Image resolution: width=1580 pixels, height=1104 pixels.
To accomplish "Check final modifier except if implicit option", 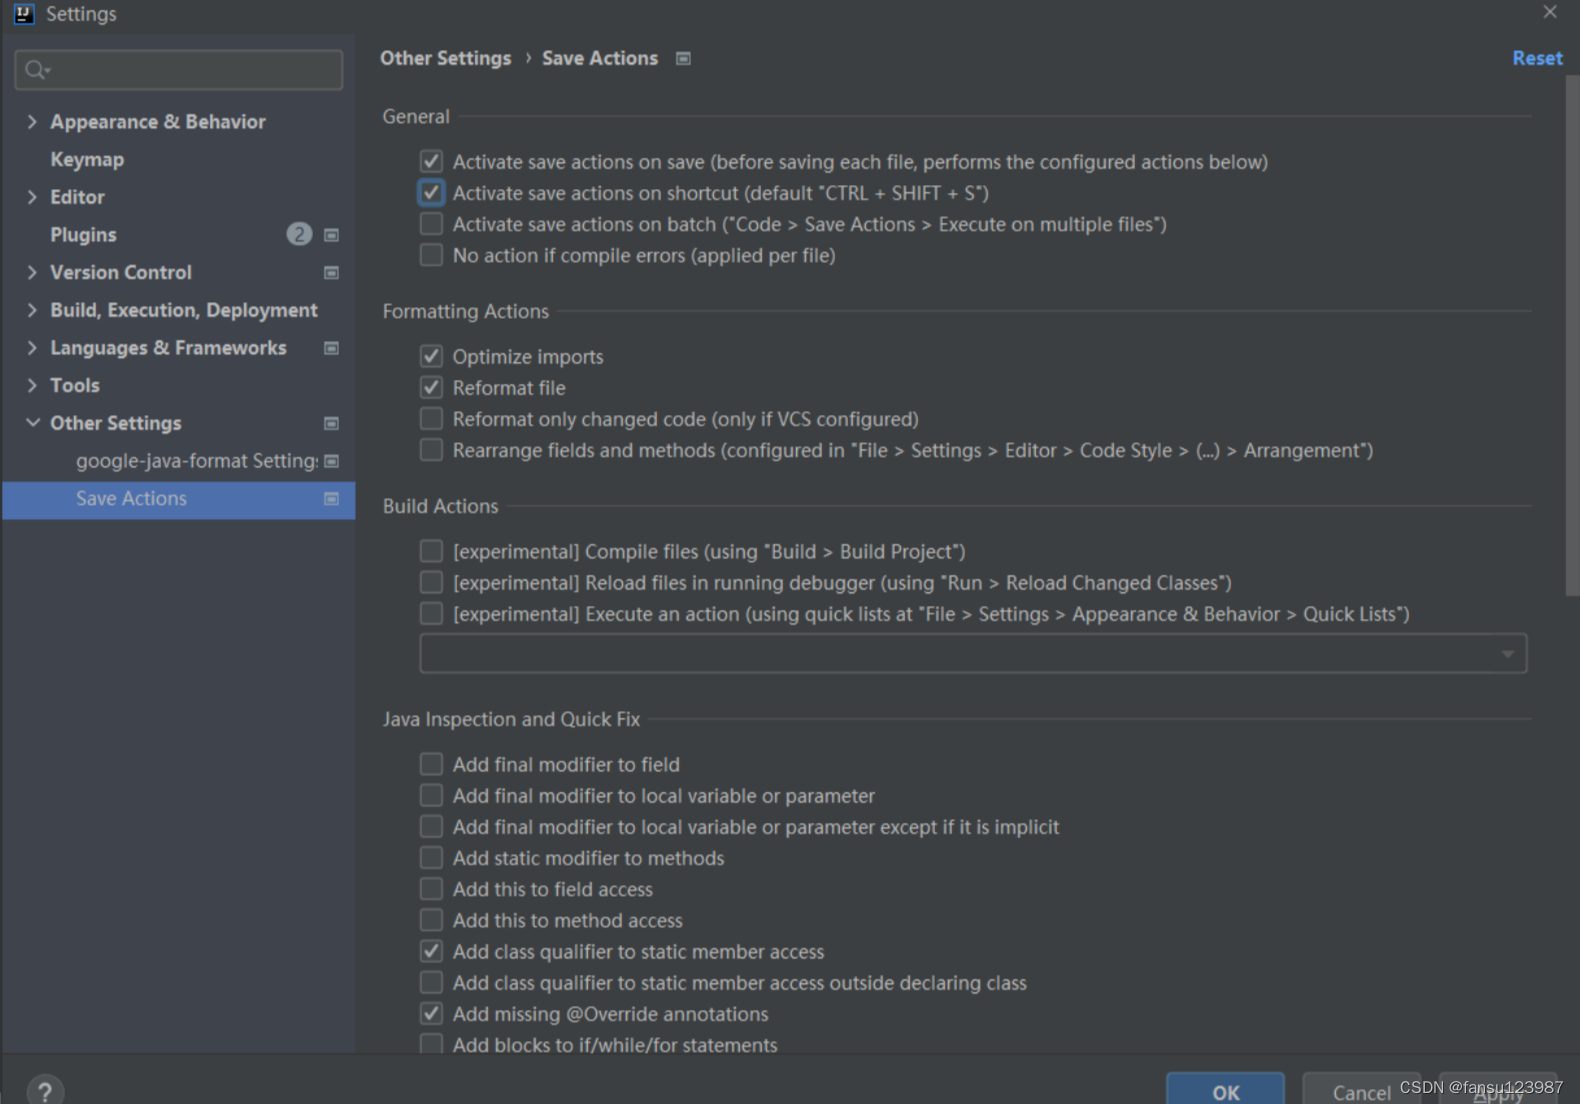I will (x=431, y=826).
